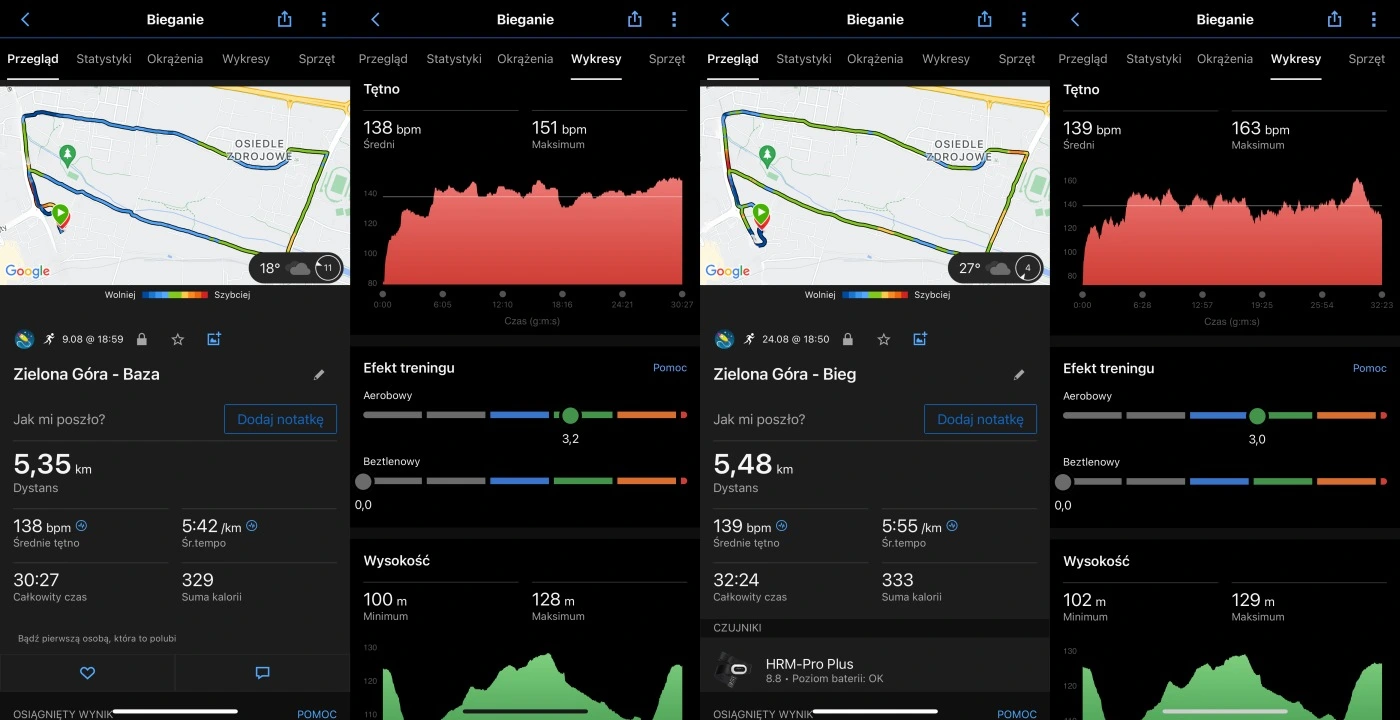The height and width of the screenshot is (720, 1400).
Task: Open the Pomoc link in Efekt treningu
Action: (669, 367)
